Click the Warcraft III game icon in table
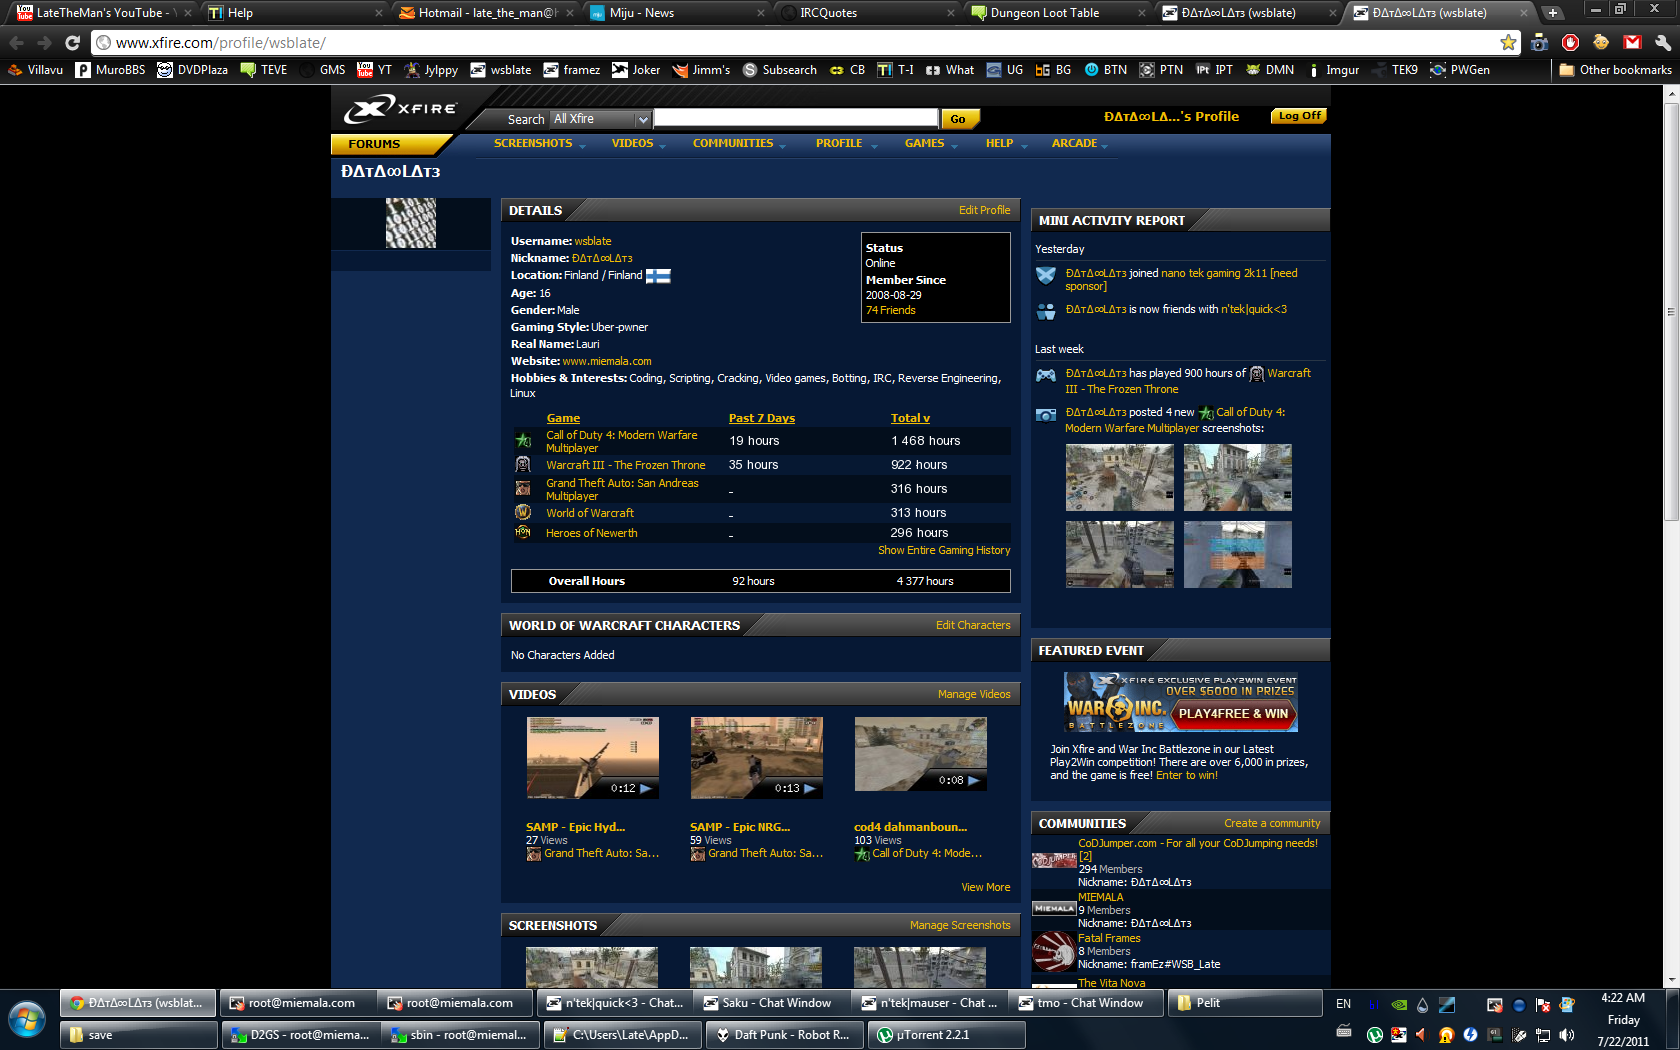 coord(523,464)
